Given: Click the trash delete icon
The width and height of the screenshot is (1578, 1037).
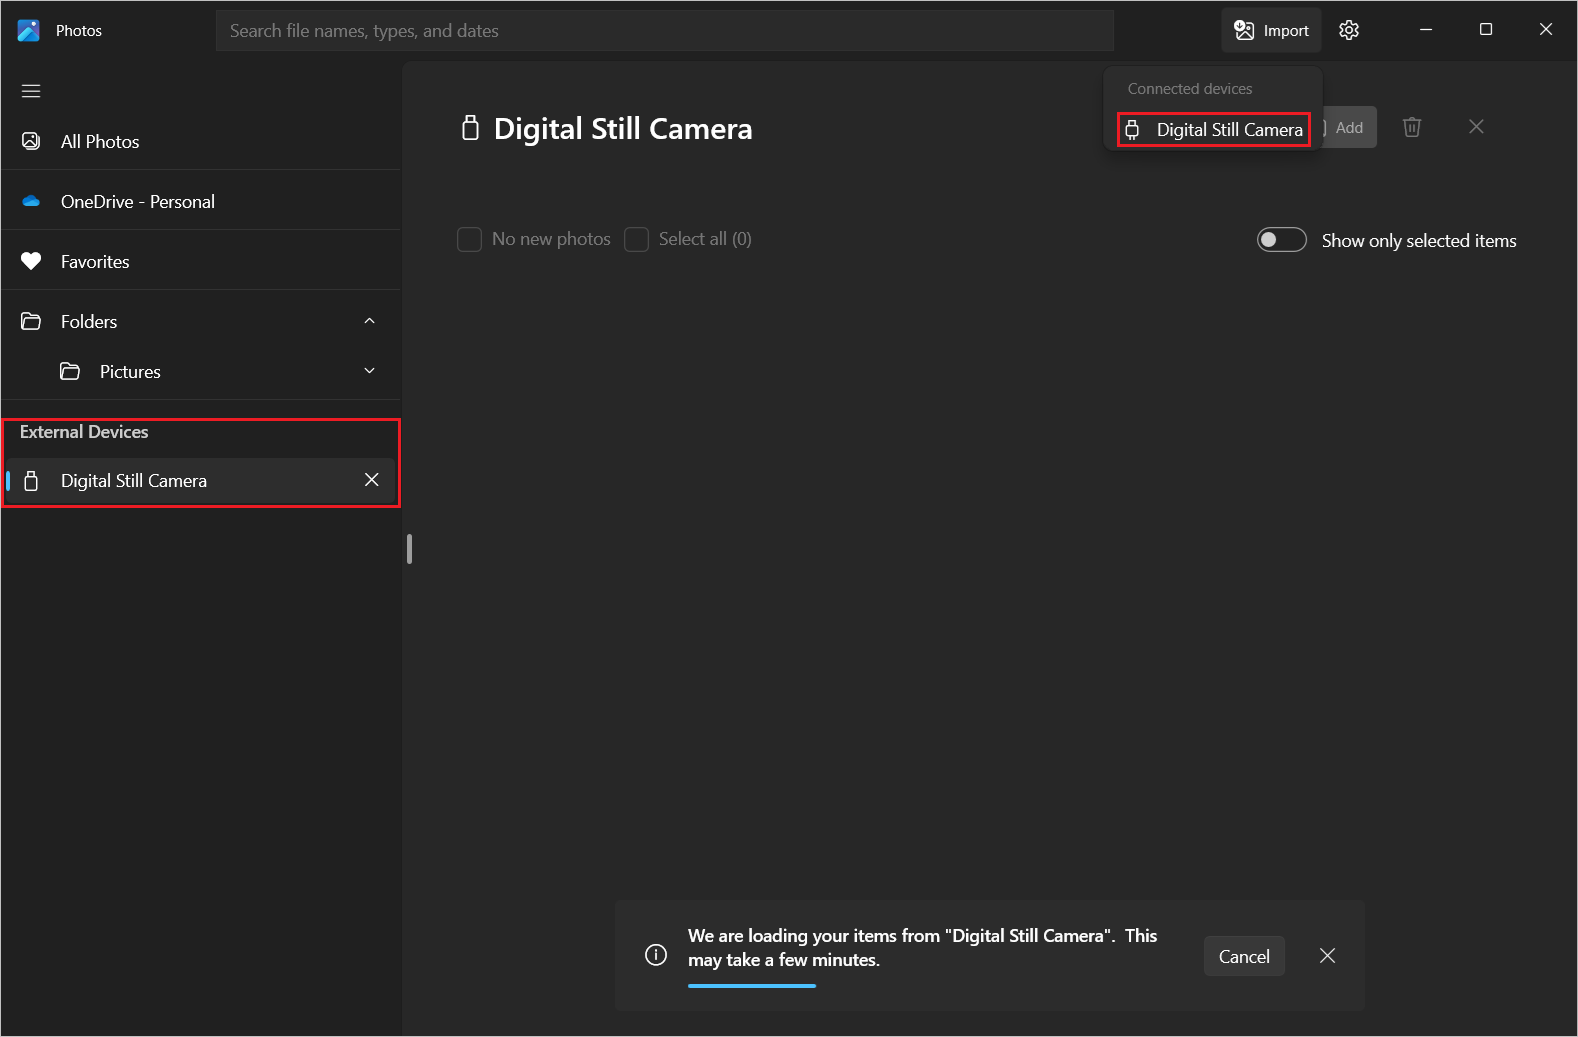Looking at the screenshot, I should tap(1411, 127).
